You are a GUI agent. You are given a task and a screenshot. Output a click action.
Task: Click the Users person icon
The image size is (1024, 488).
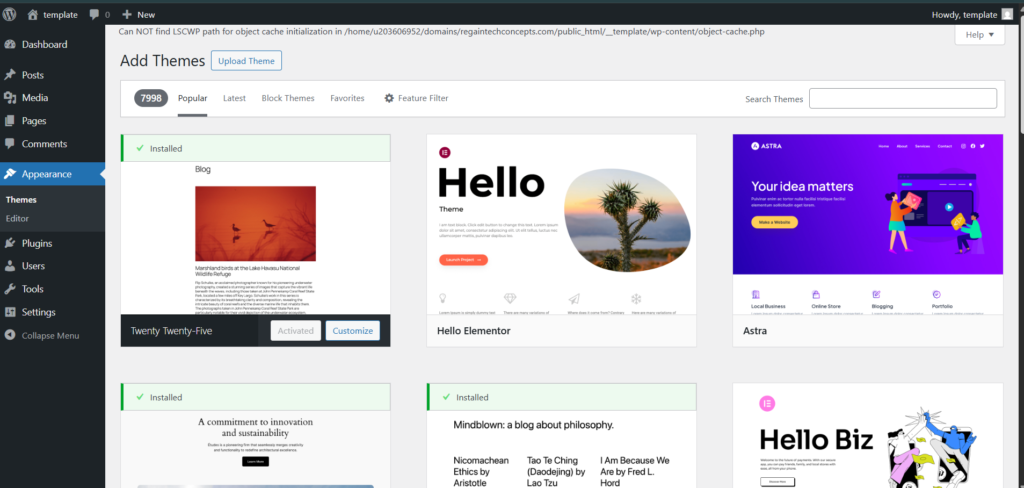10,266
